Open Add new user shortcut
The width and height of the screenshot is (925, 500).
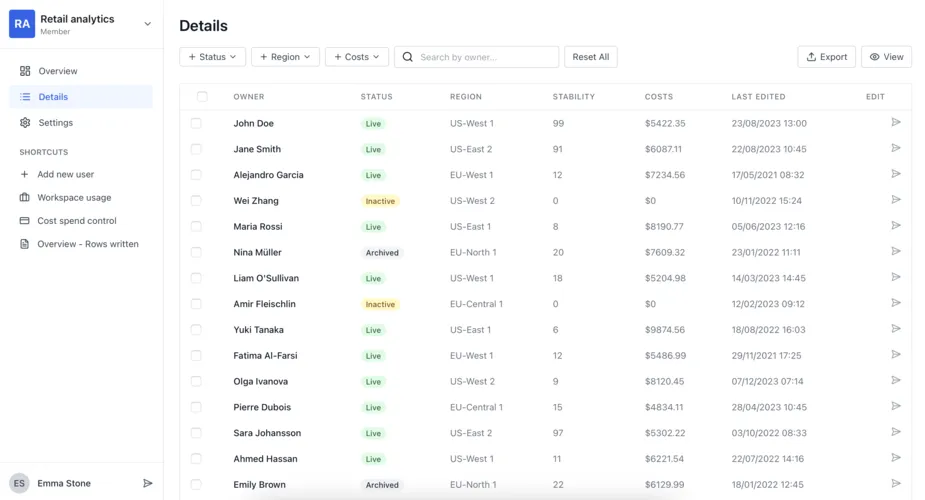(65, 175)
